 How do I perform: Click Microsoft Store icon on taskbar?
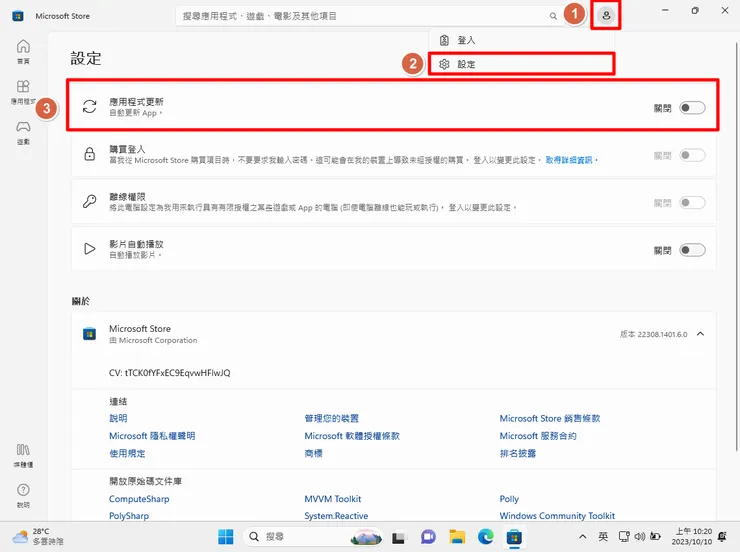514,537
